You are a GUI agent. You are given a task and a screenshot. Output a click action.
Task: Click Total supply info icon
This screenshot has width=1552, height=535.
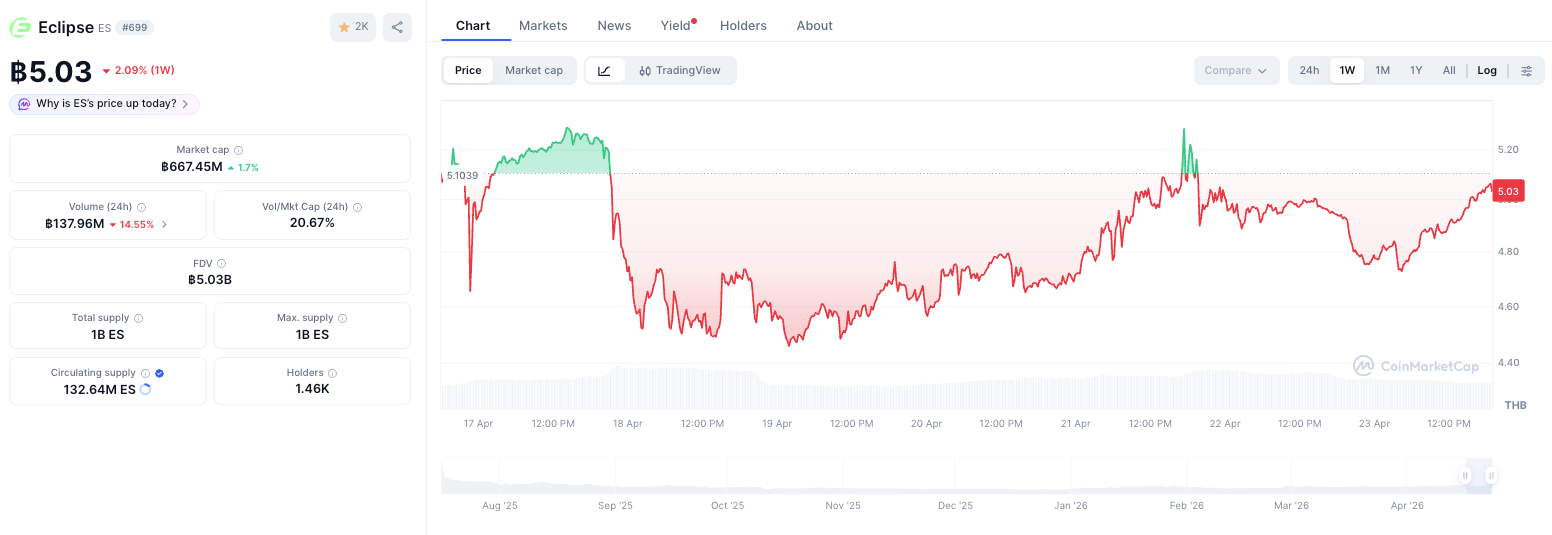click(x=138, y=318)
